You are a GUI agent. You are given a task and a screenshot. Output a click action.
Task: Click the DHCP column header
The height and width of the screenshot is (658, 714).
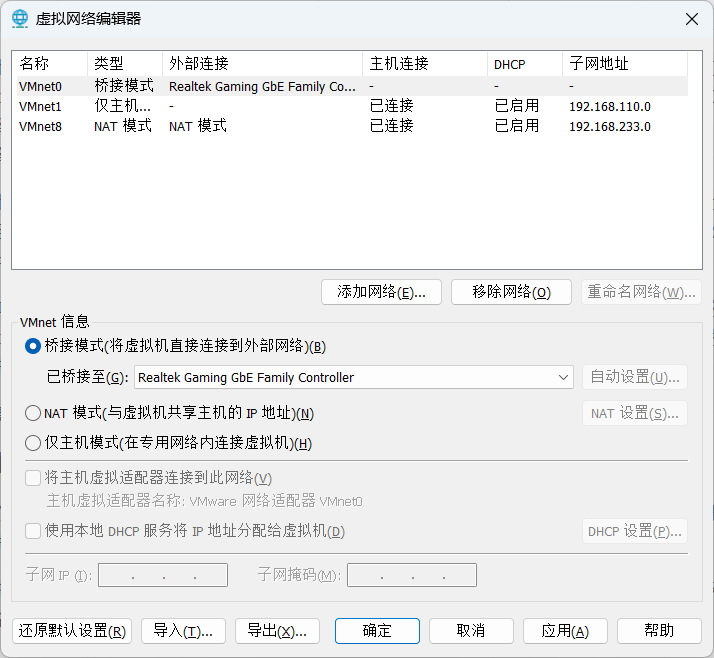tap(525, 64)
